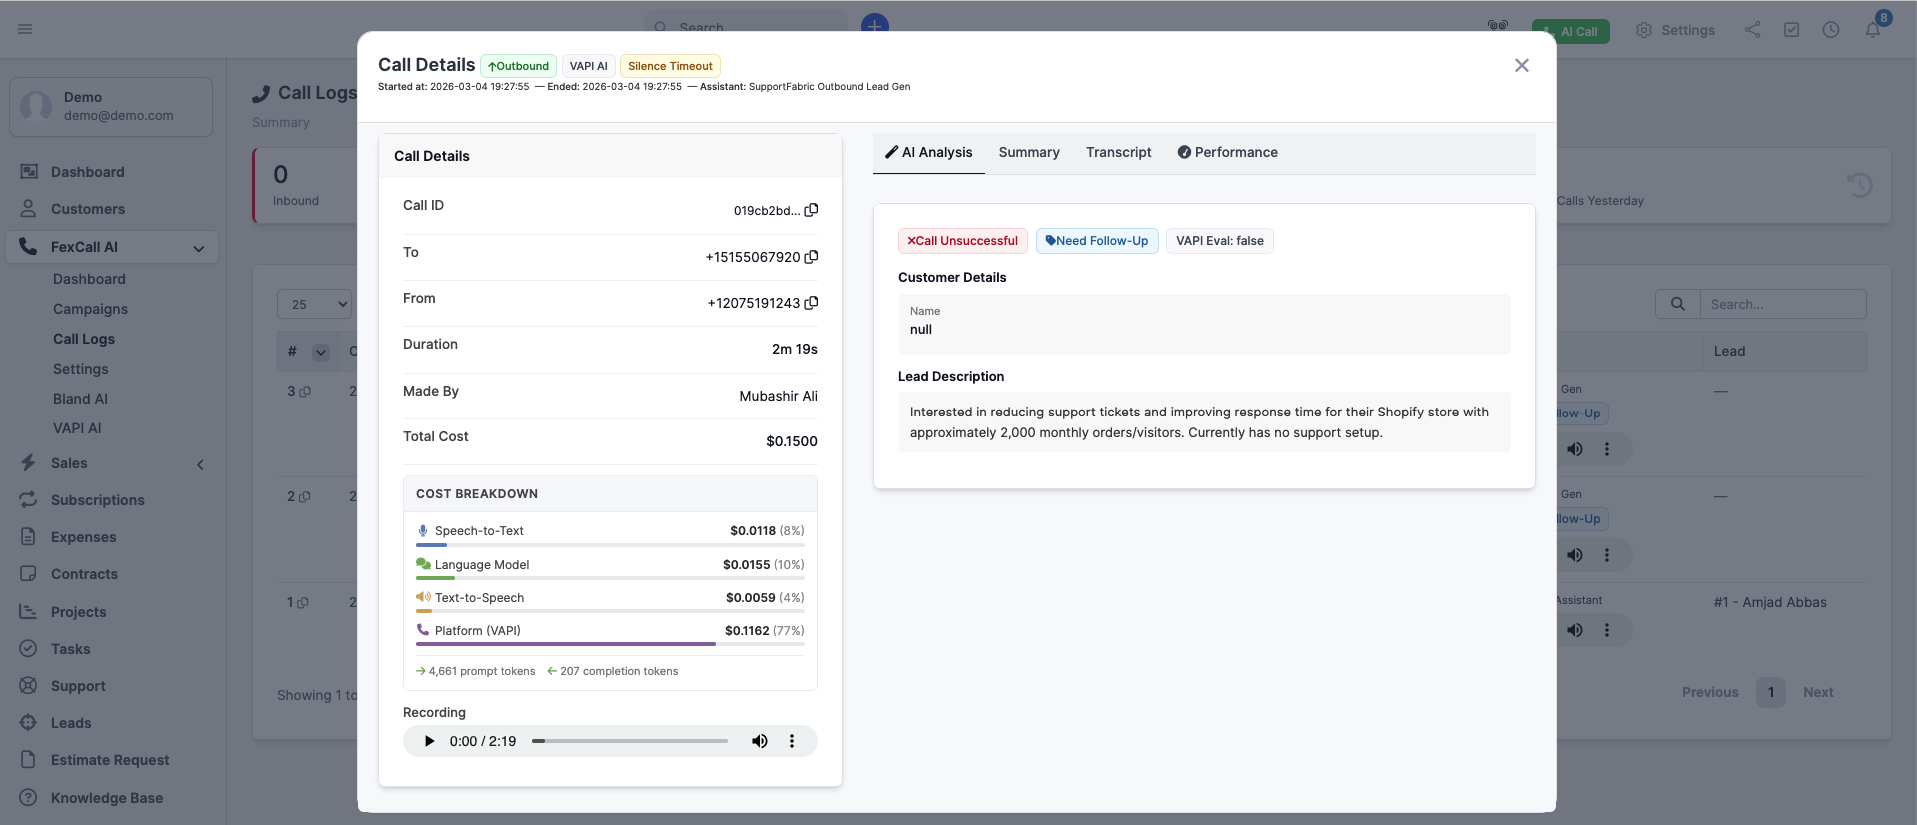
Task: Click the Need Follow-Up tag
Action: point(1097,241)
